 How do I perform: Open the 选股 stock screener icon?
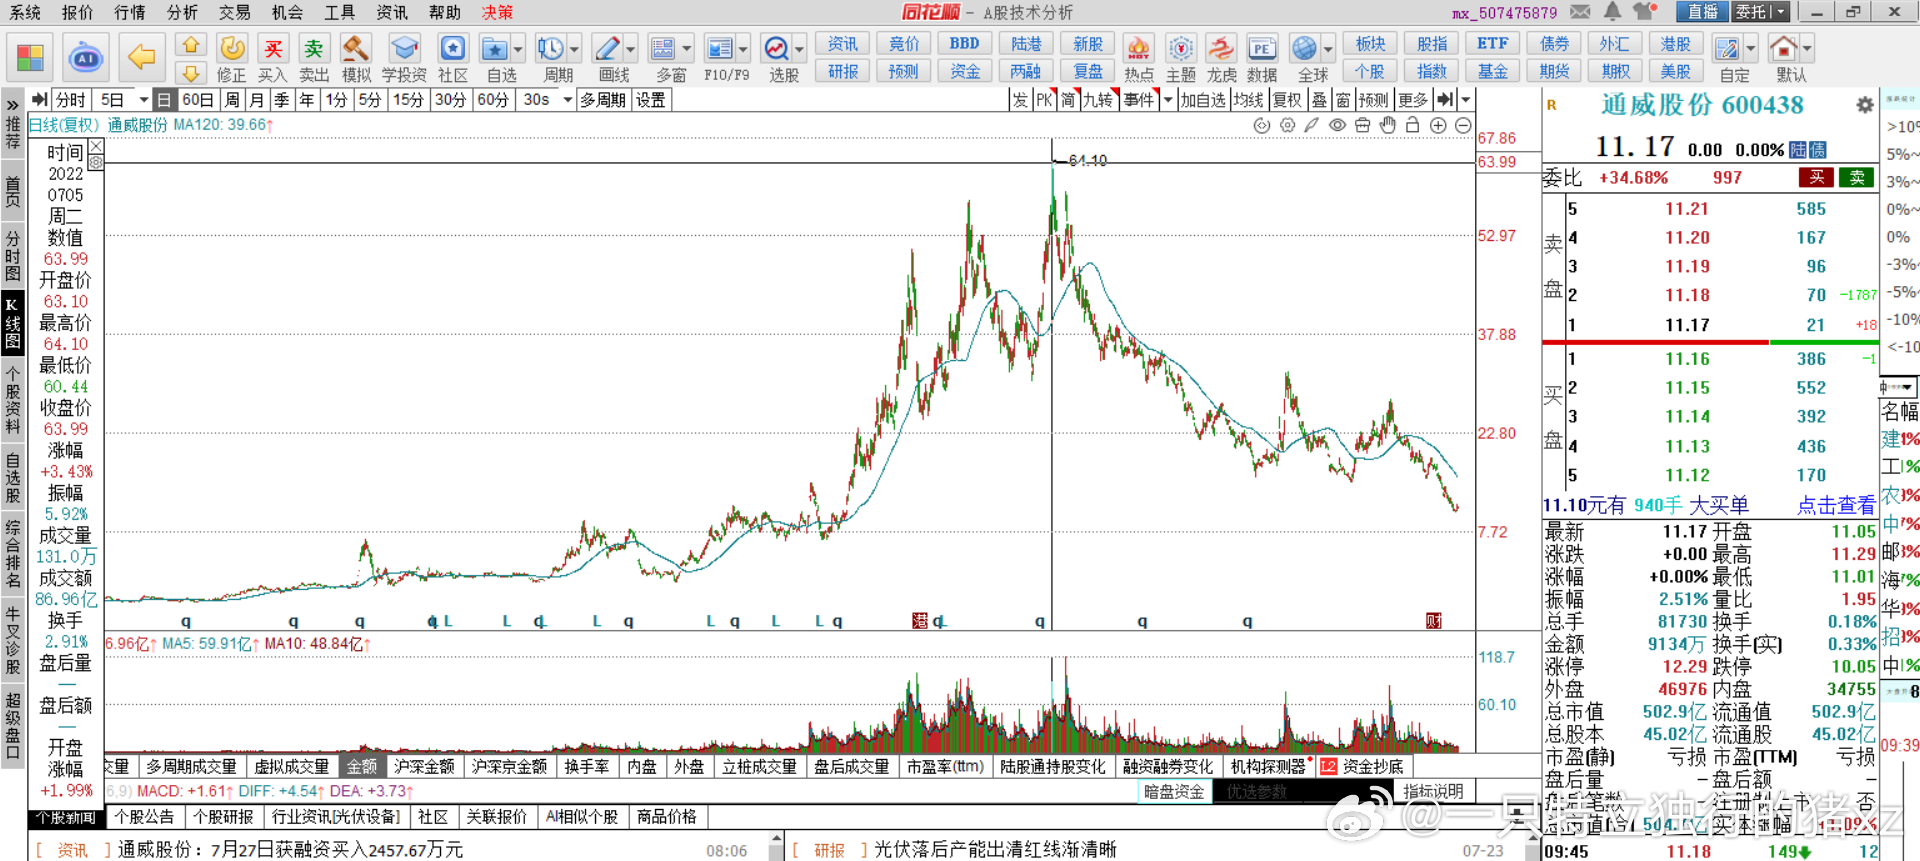click(x=776, y=59)
